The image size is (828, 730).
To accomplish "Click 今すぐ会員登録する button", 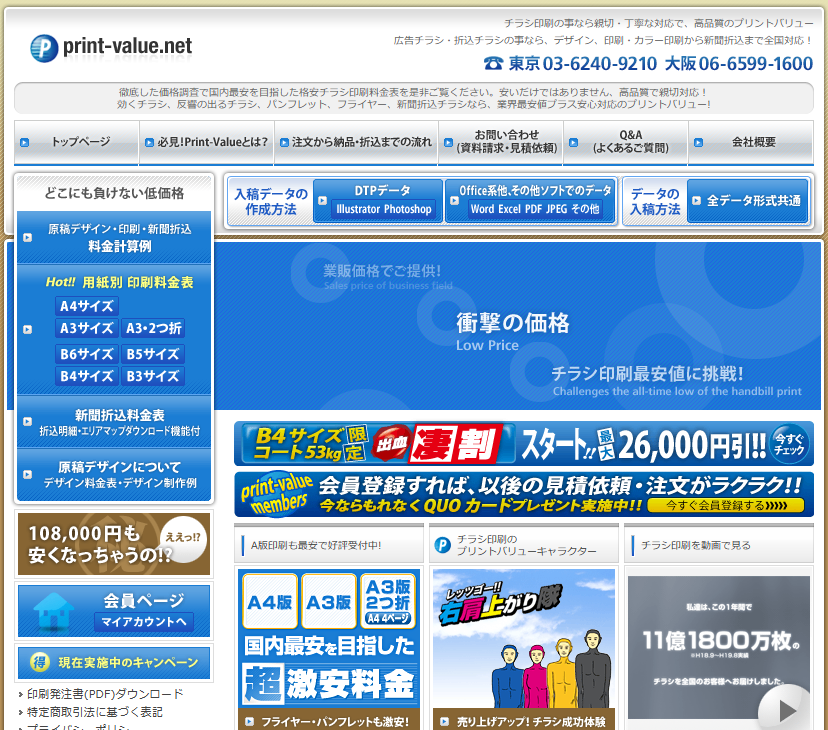I will 726,506.
